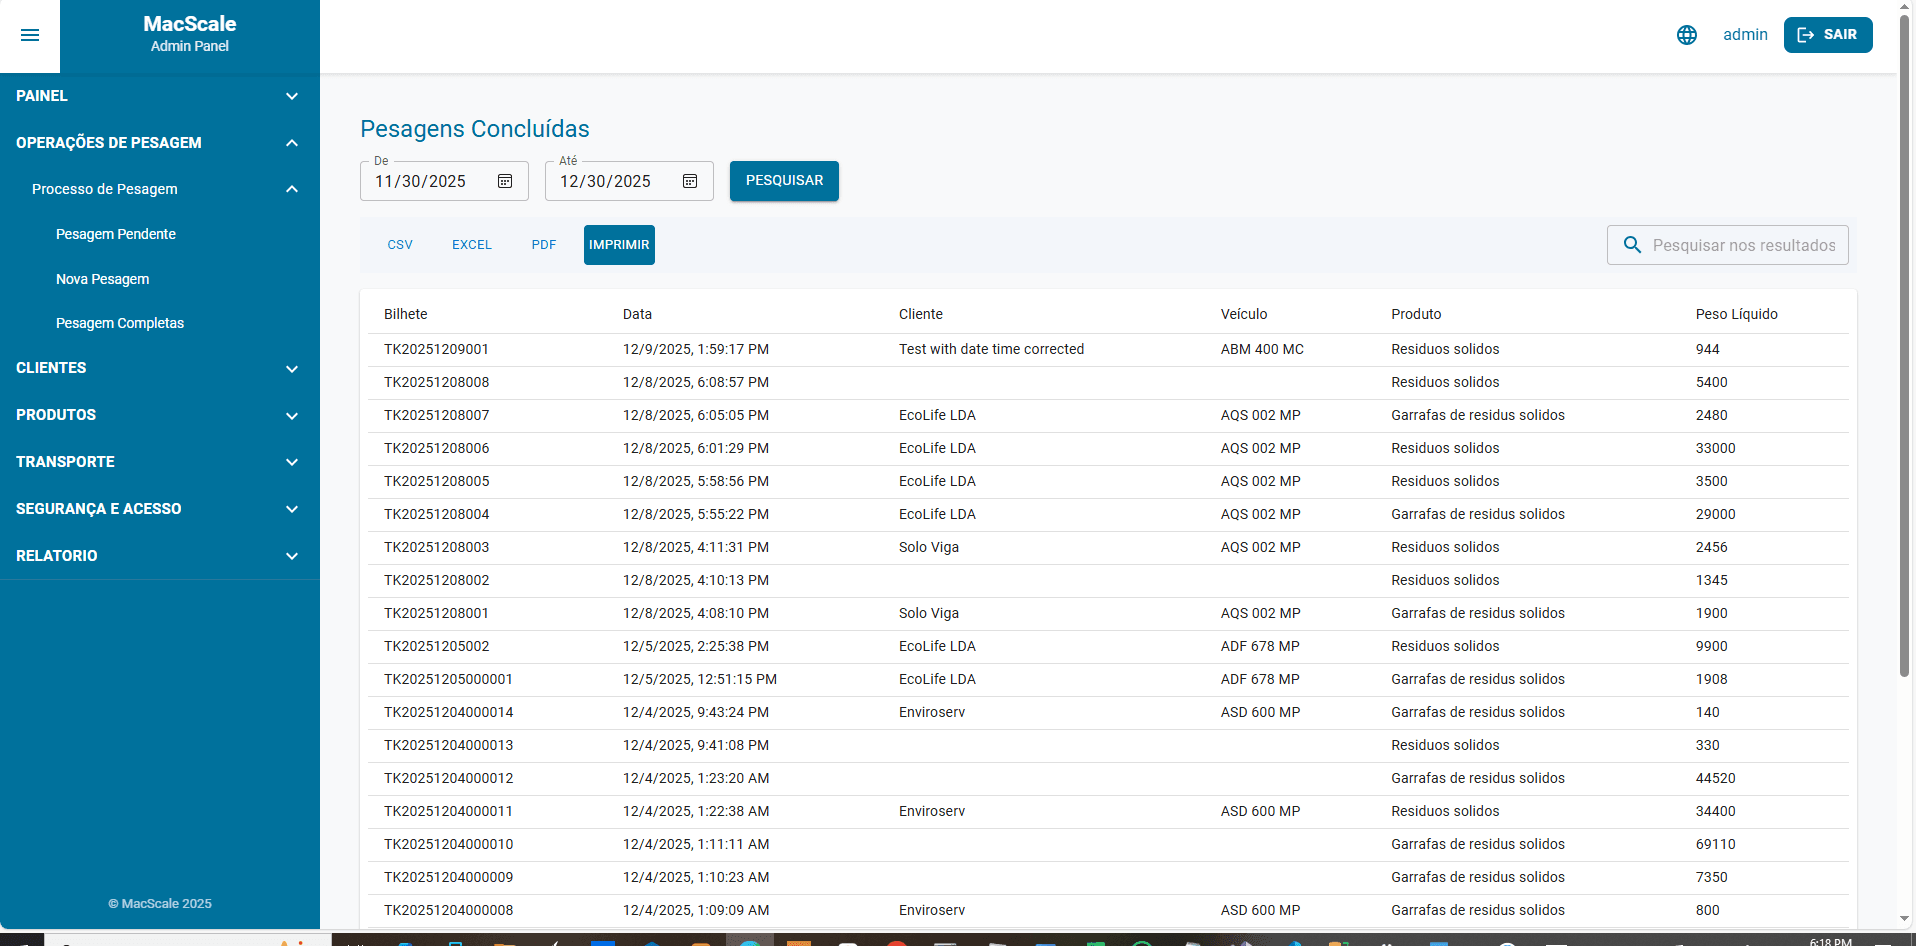Viewport: 1916px width, 946px height.
Task: Export results as EXCEL
Action: click(x=471, y=245)
